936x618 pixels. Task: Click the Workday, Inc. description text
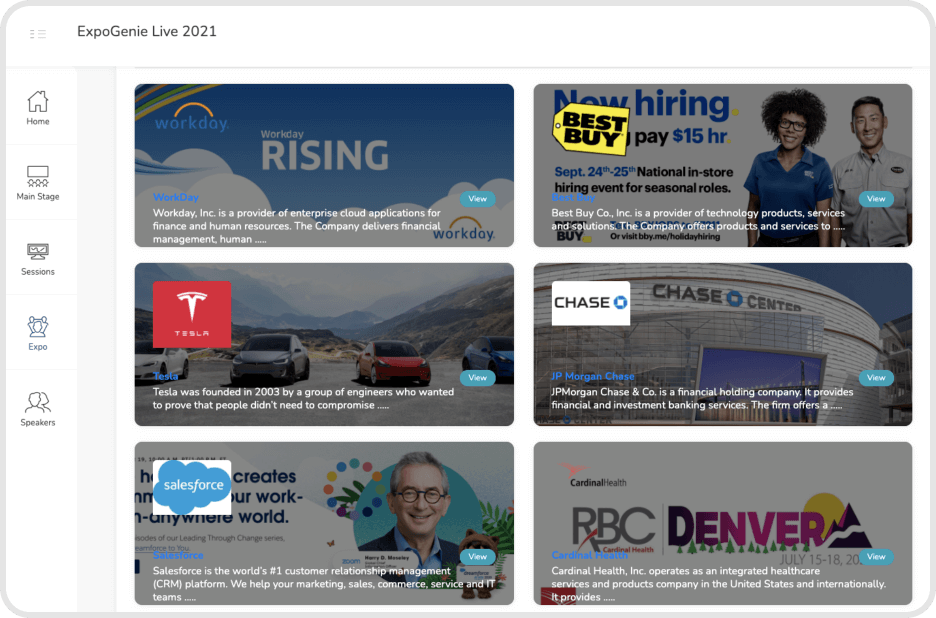point(297,226)
